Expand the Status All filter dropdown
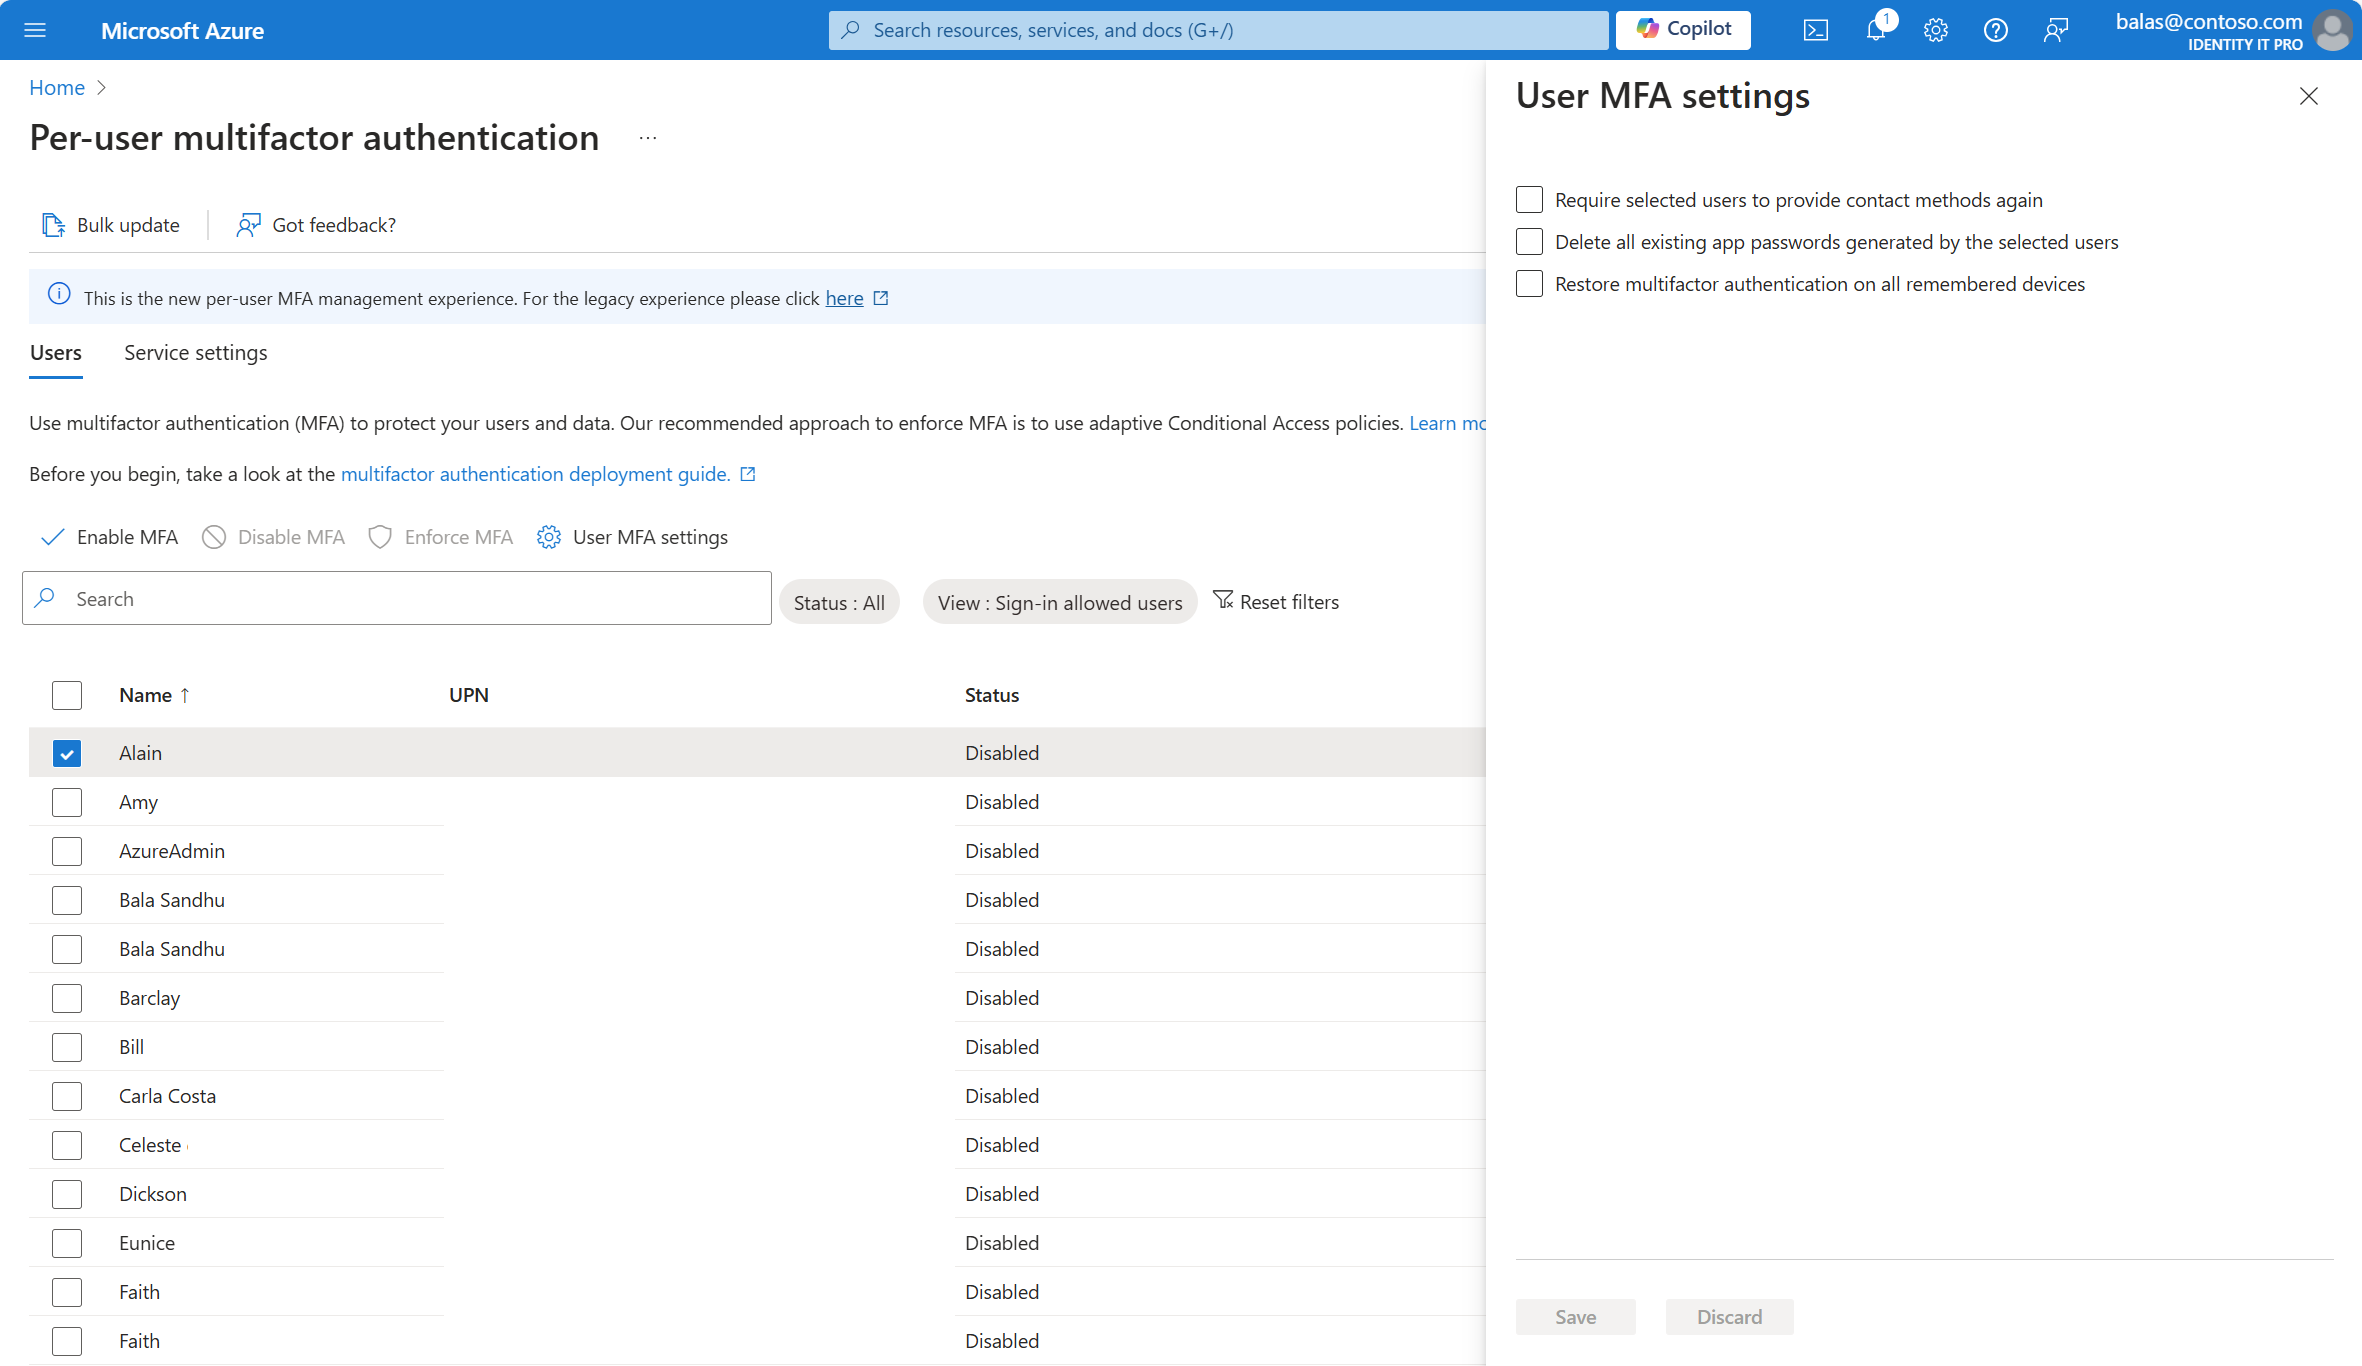This screenshot has width=2362, height=1366. click(x=837, y=600)
